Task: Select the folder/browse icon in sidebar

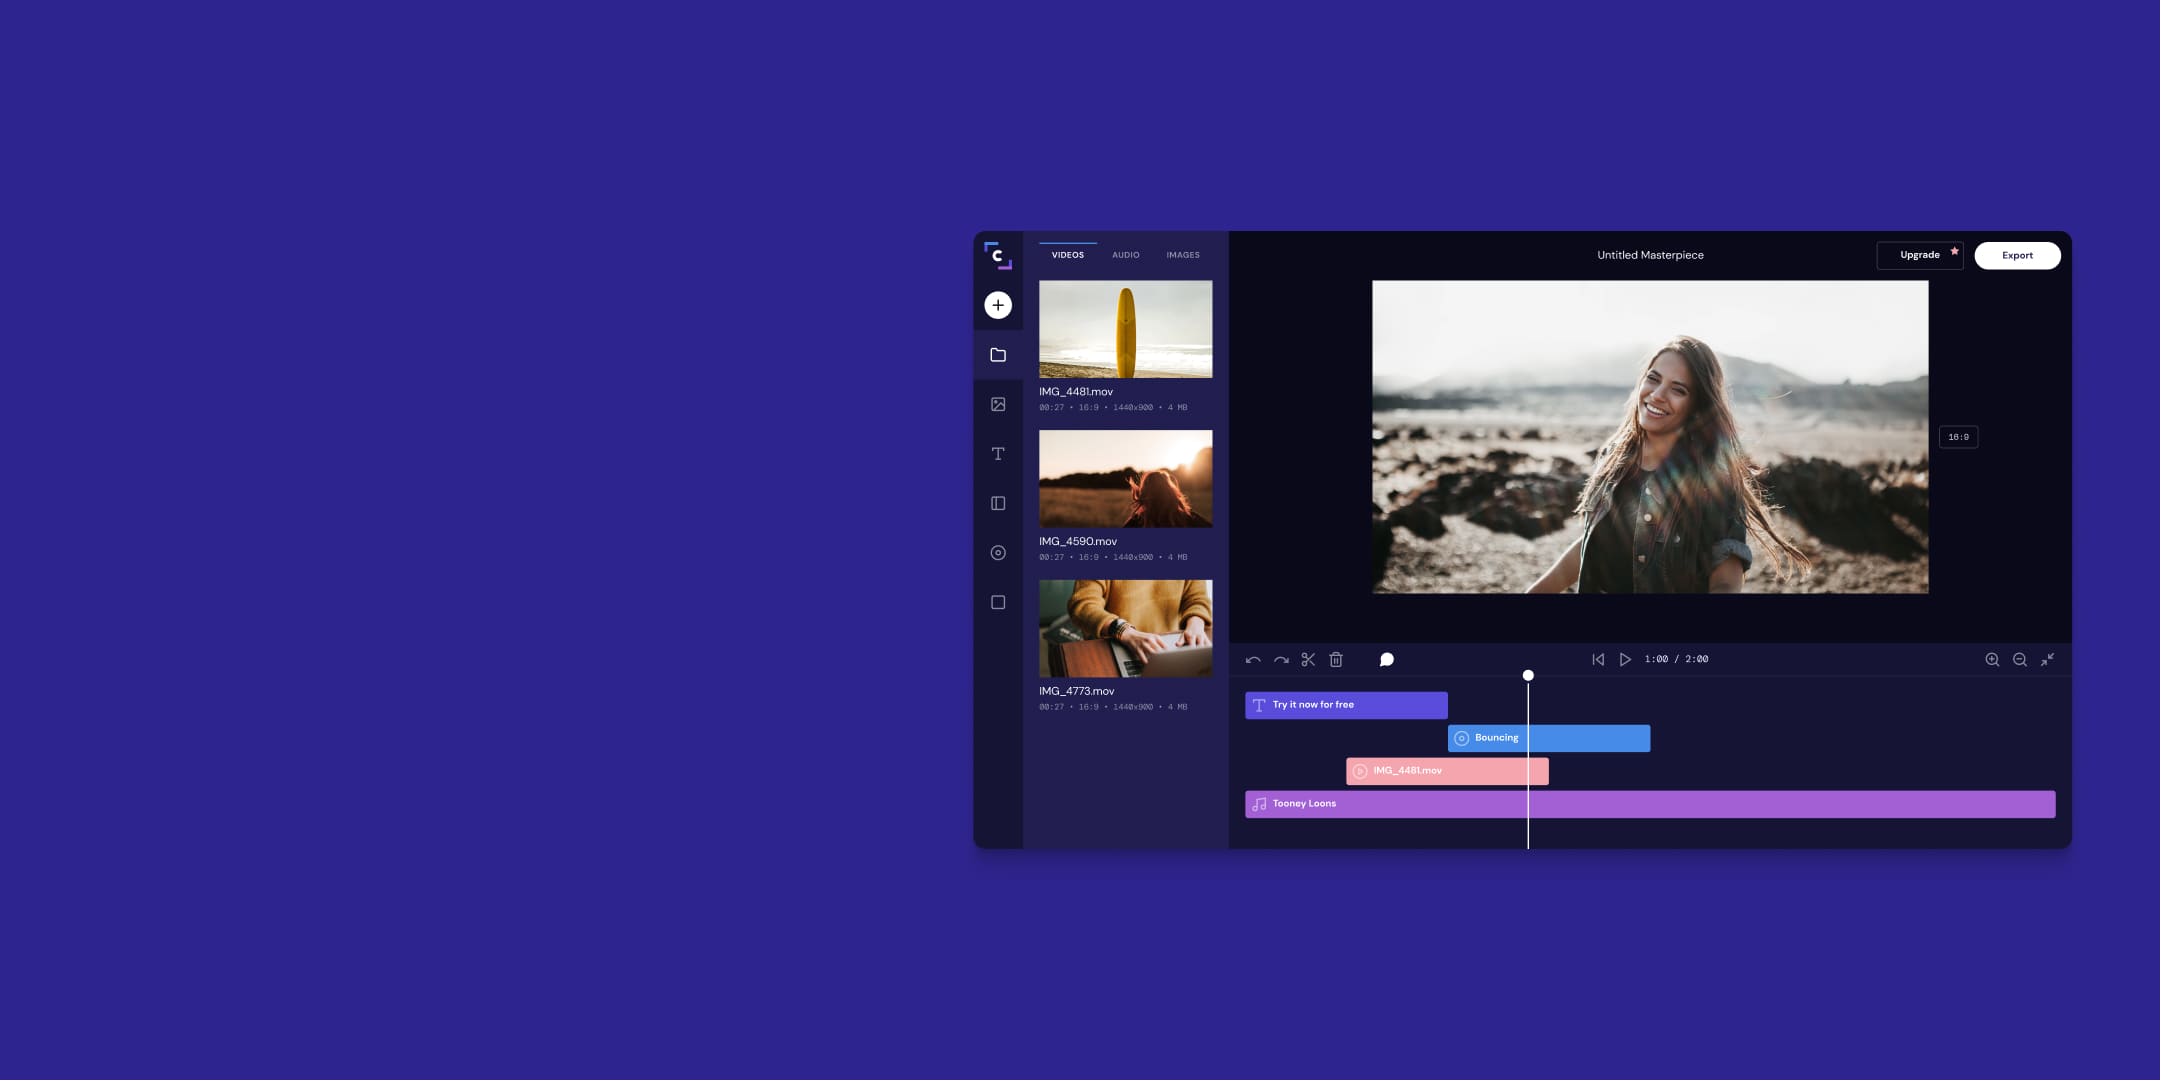Action: (998, 356)
